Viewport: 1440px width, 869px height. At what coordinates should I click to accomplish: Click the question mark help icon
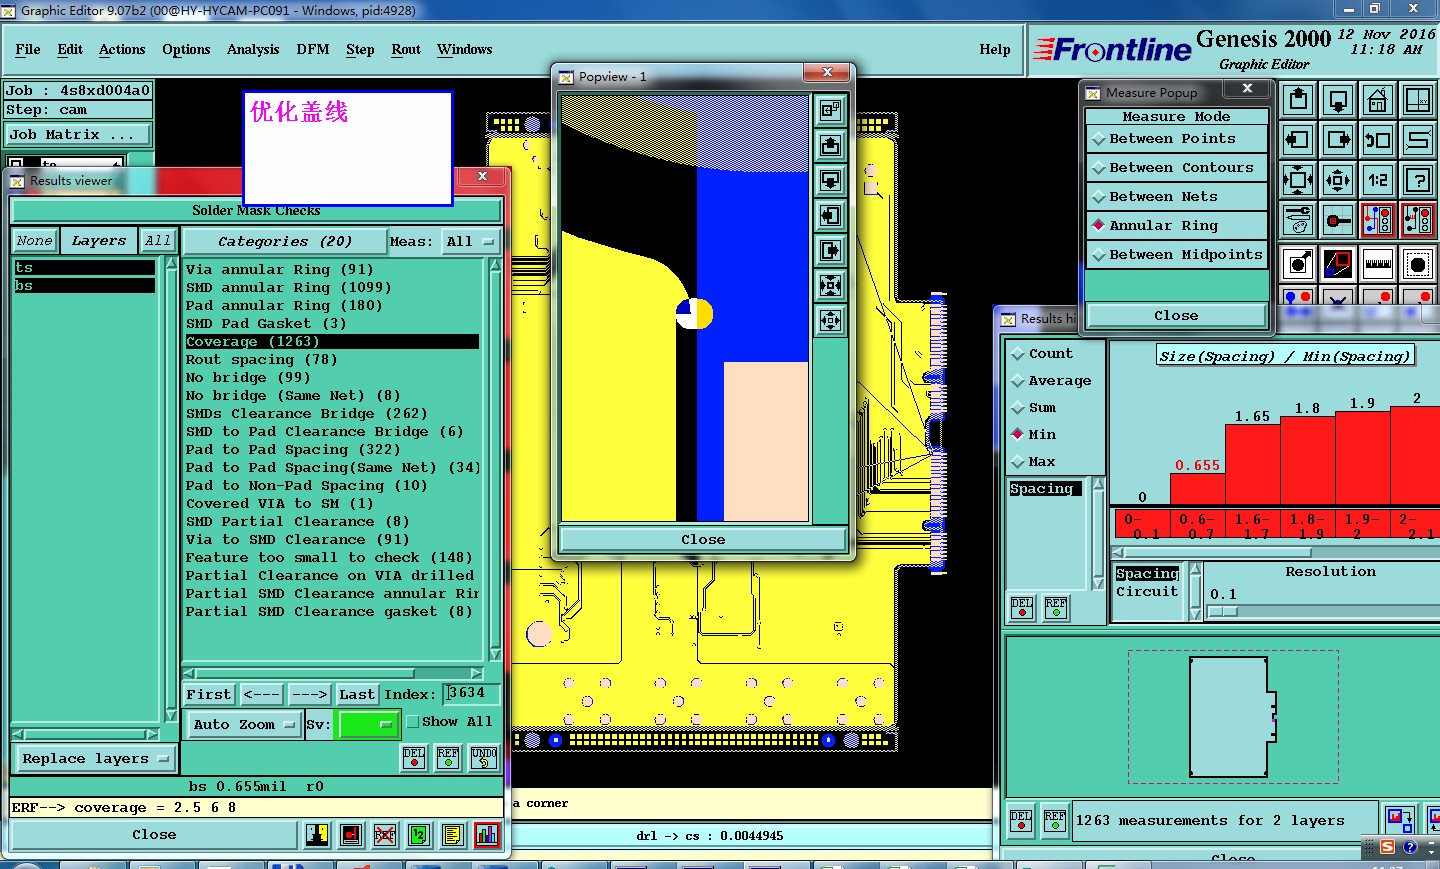coord(1418,180)
